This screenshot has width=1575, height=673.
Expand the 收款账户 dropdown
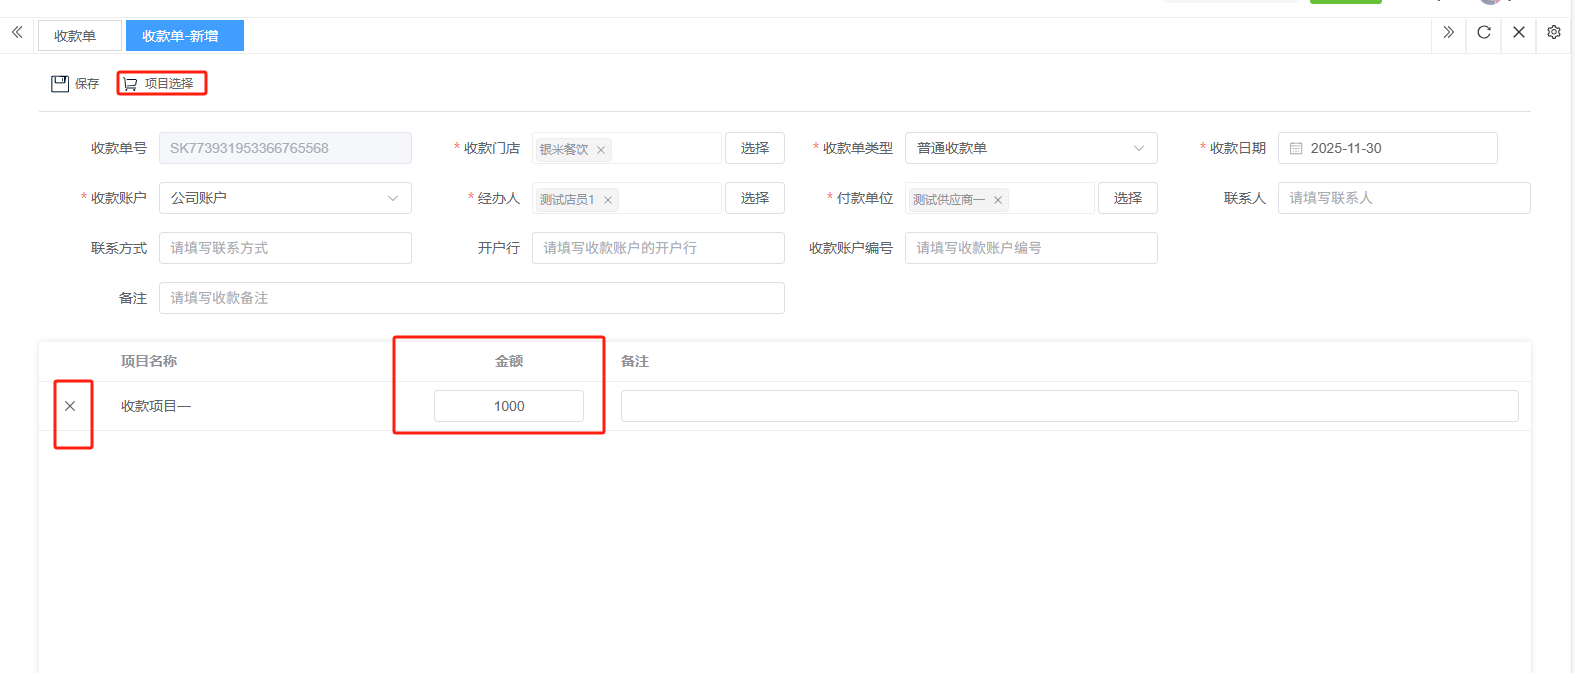(285, 198)
